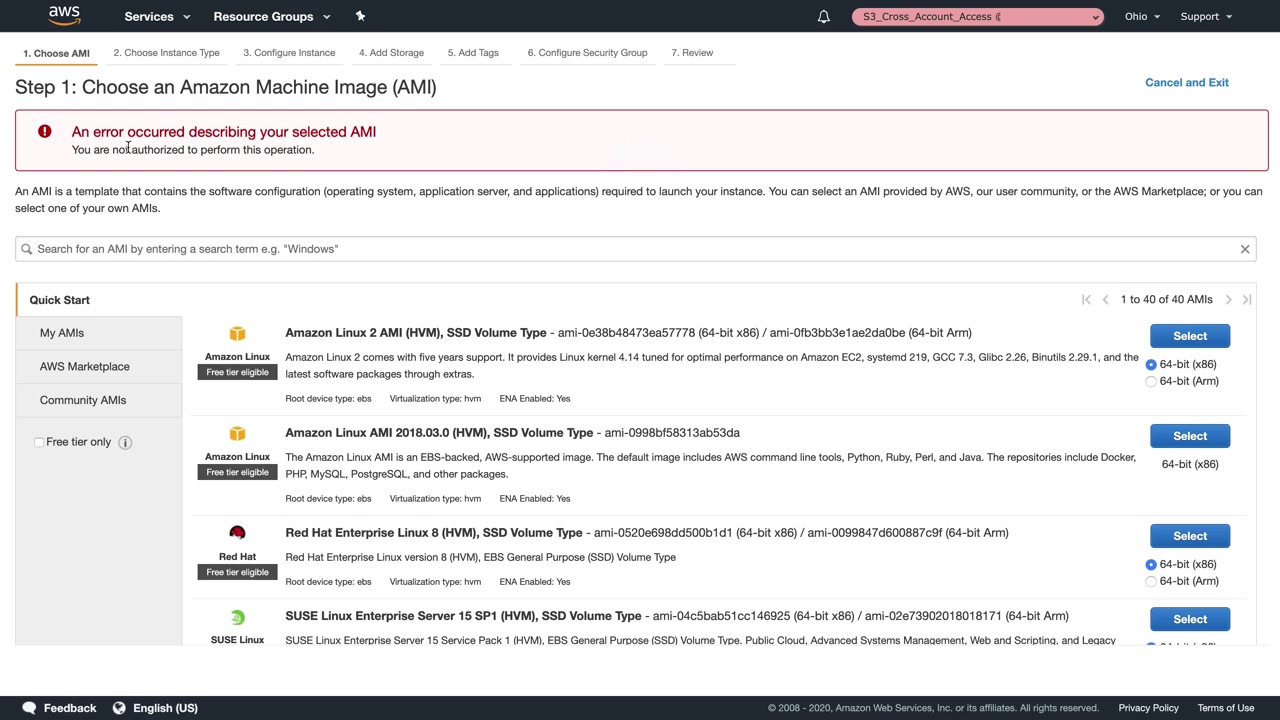This screenshot has height=720, width=1280.
Task: Go to step 4. Add Storage
Action: pyautogui.click(x=391, y=53)
